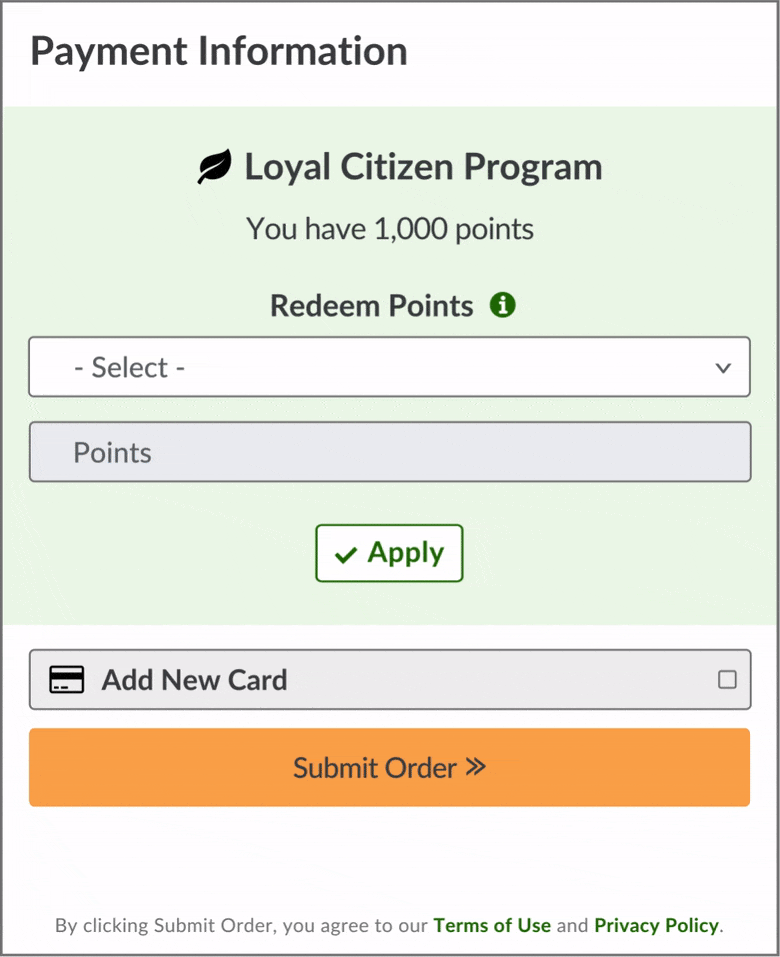Check the box on the Add New Card row

(728, 680)
